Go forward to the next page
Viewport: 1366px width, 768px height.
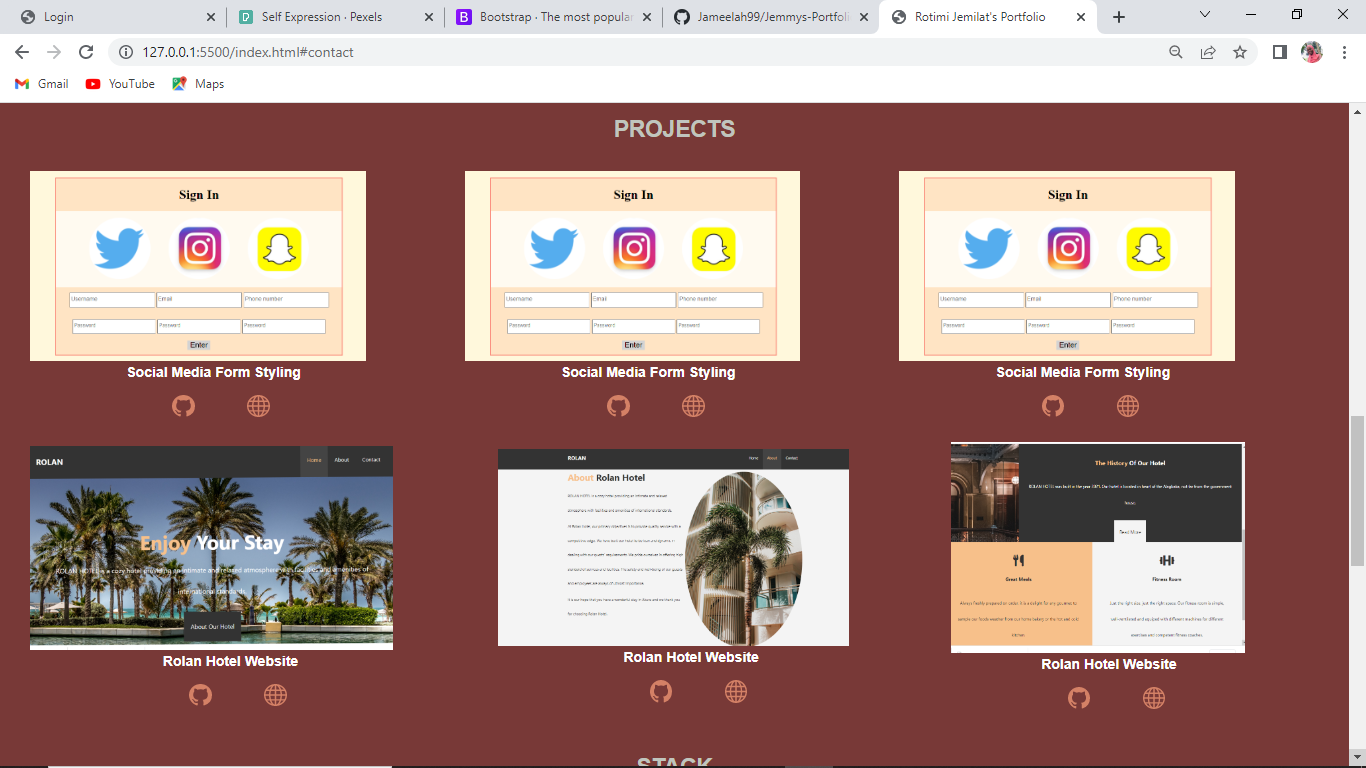[x=54, y=52]
